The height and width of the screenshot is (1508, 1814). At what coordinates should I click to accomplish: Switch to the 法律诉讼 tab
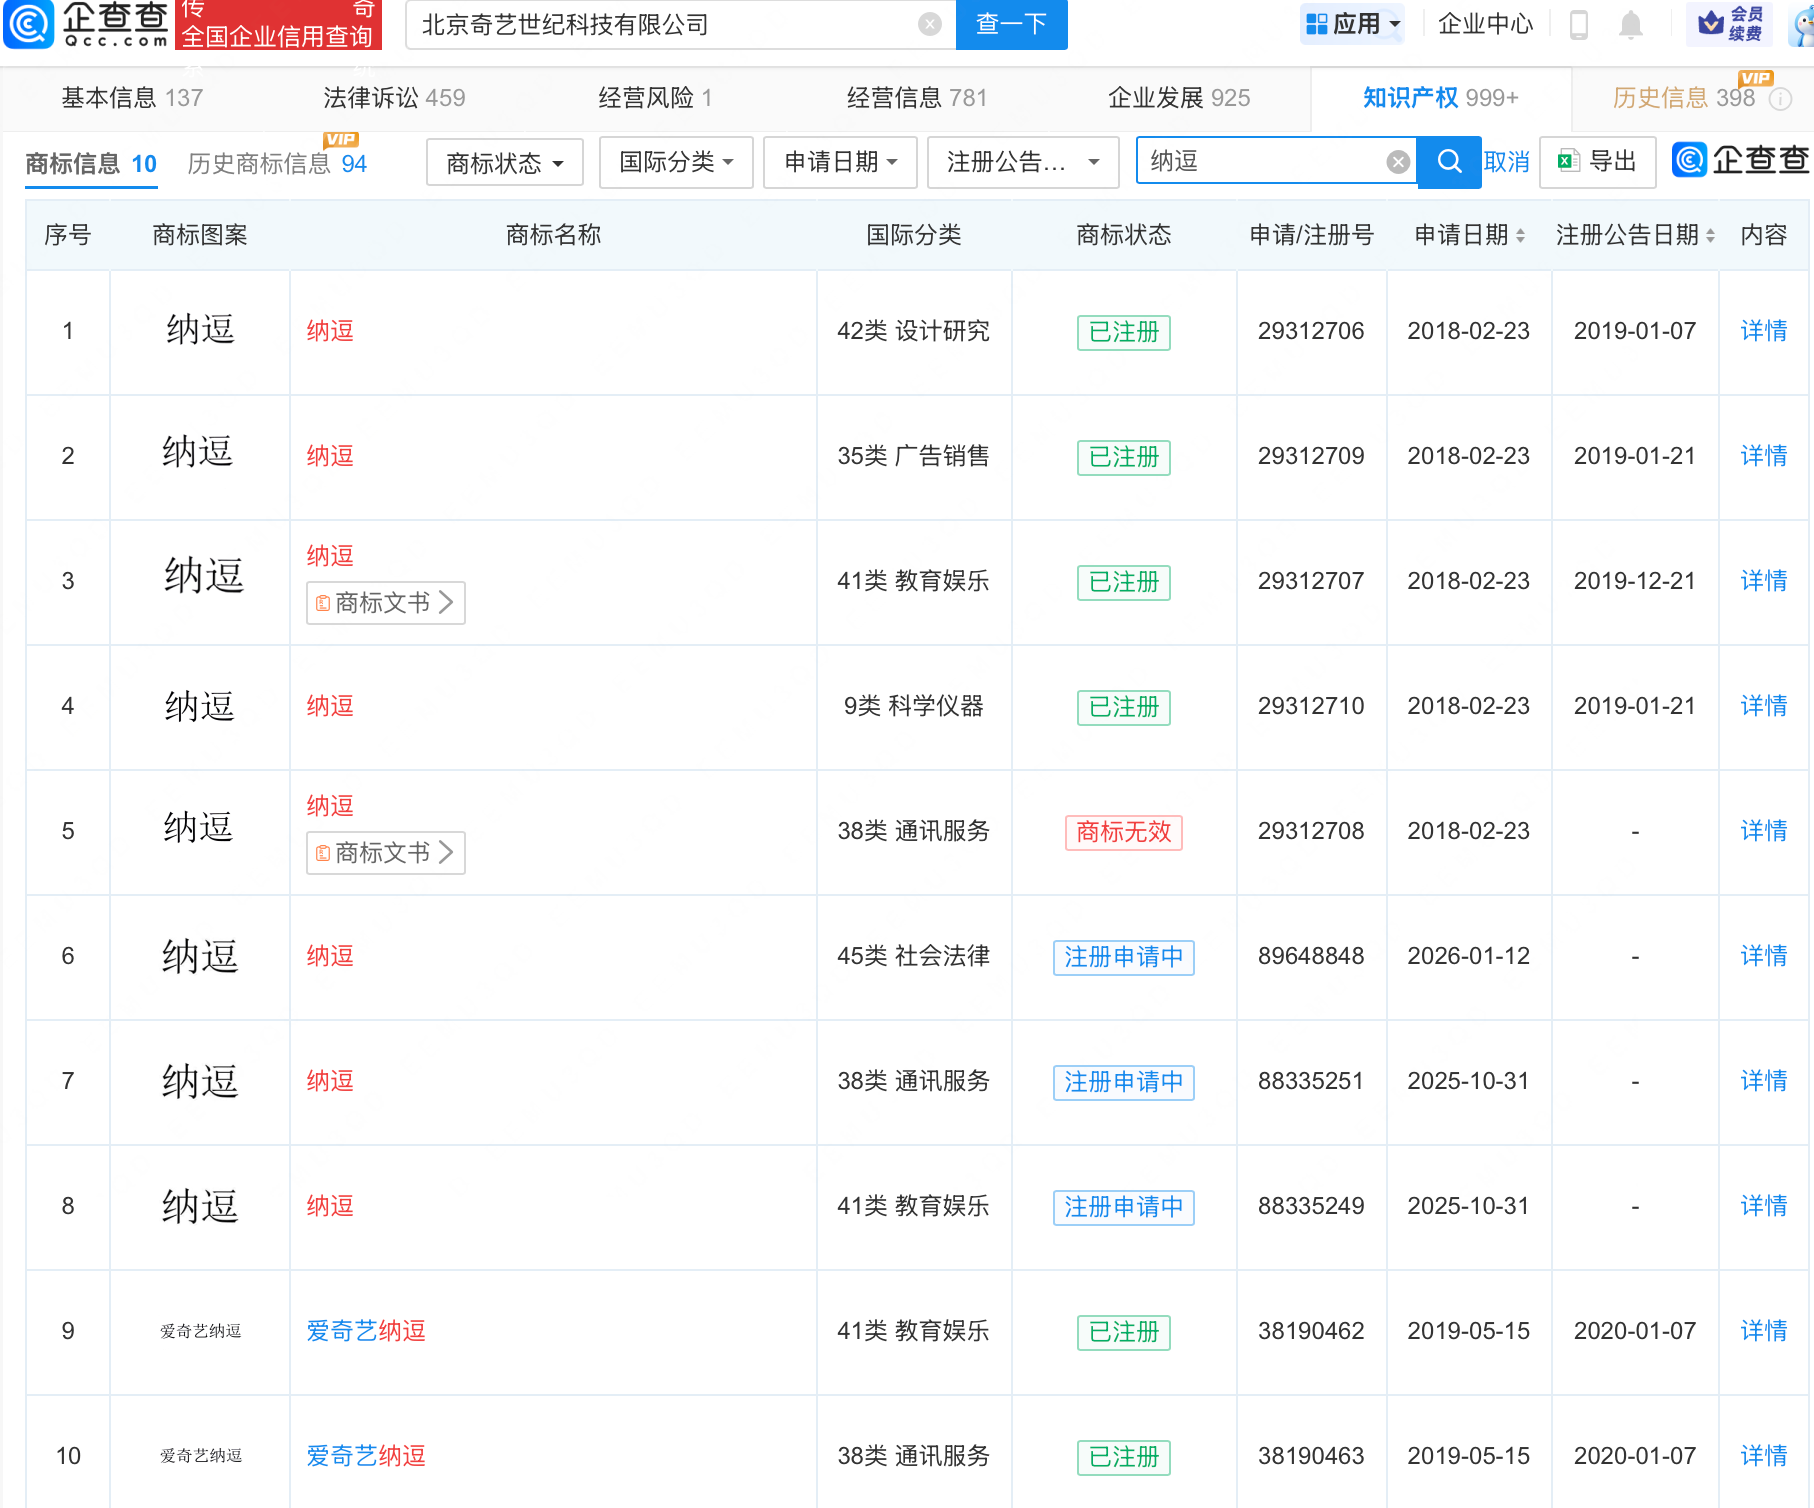(394, 98)
